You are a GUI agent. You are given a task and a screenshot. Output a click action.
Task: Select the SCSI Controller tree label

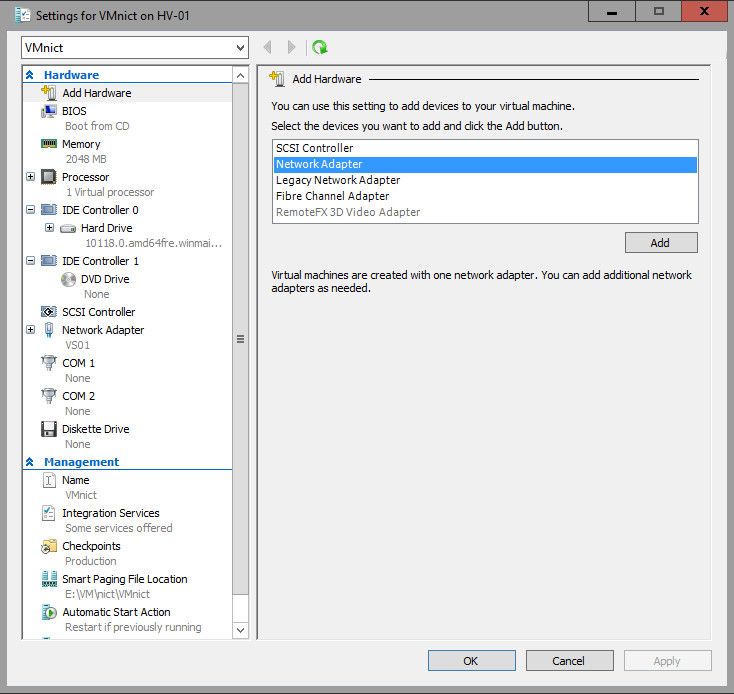(99, 312)
